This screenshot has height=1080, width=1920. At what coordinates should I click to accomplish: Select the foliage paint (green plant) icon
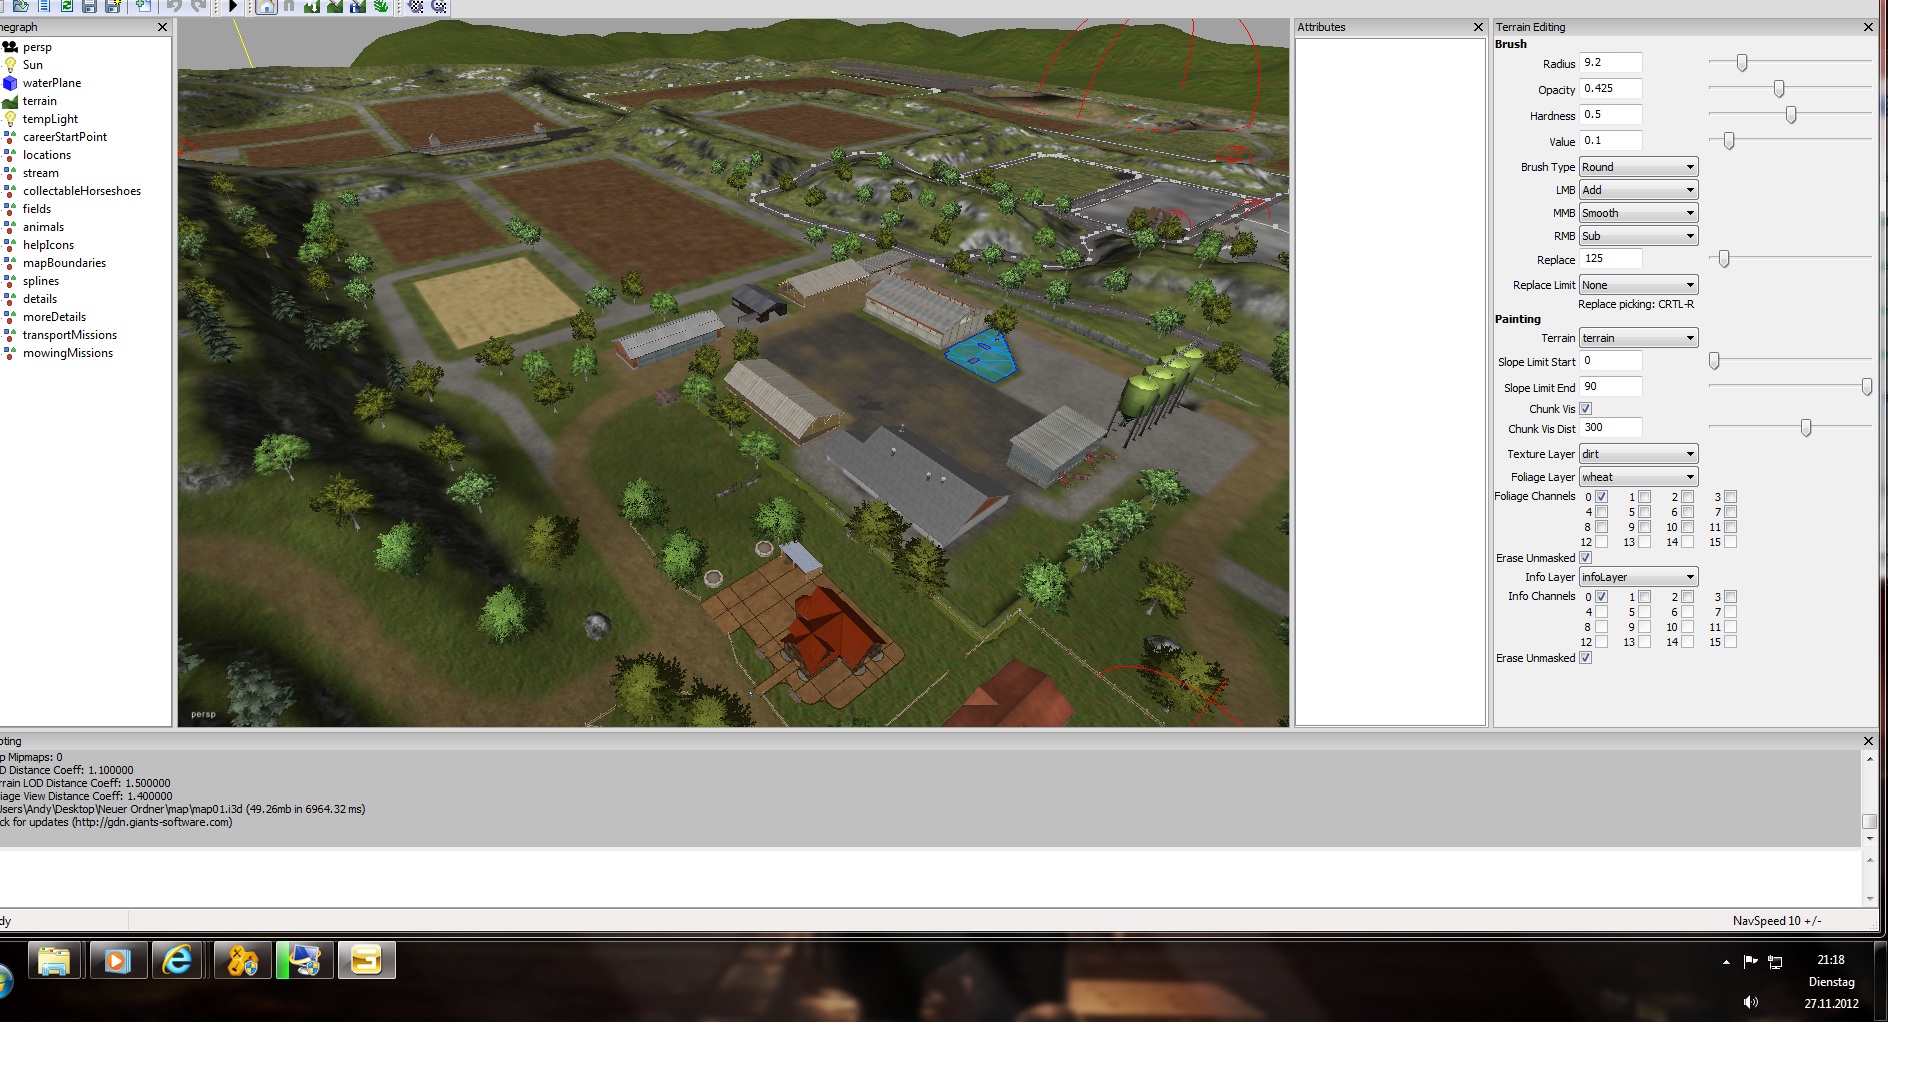tap(381, 6)
